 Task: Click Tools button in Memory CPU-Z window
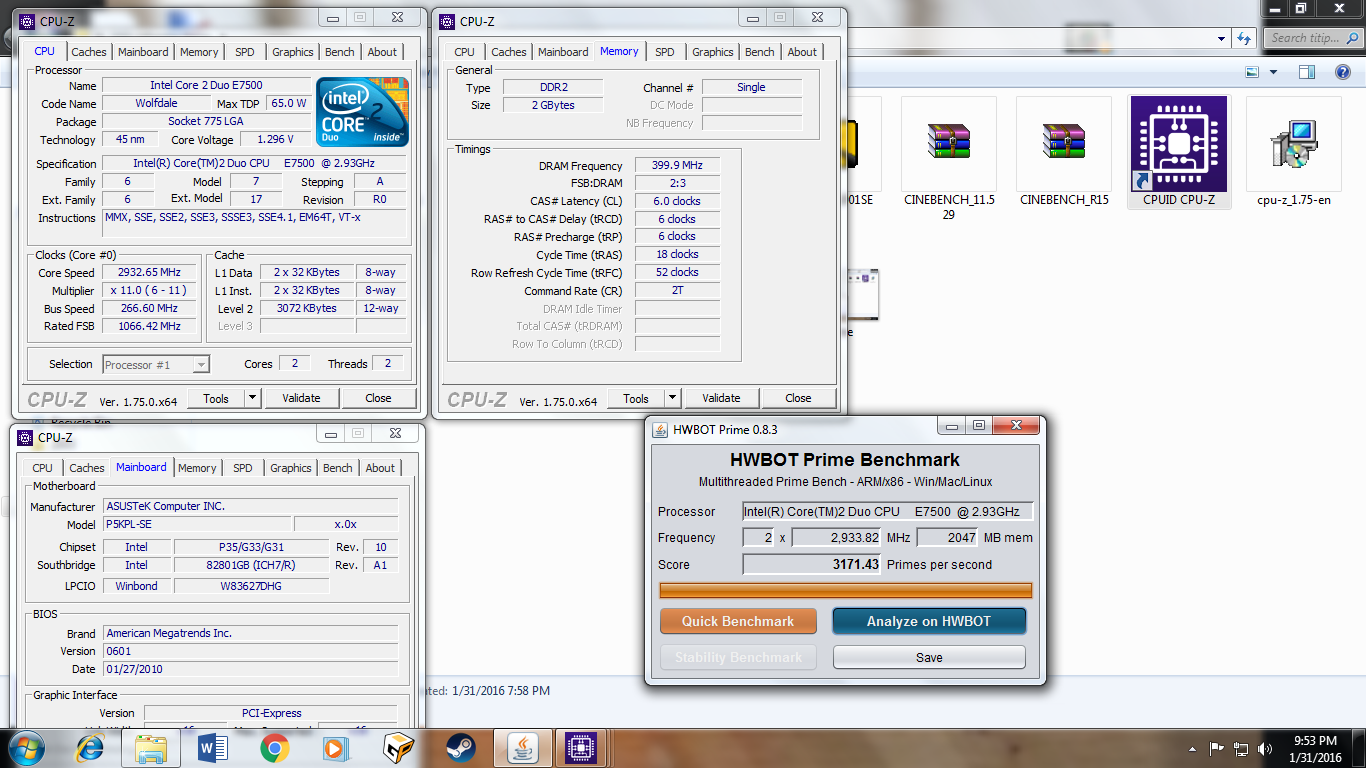pos(636,398)
